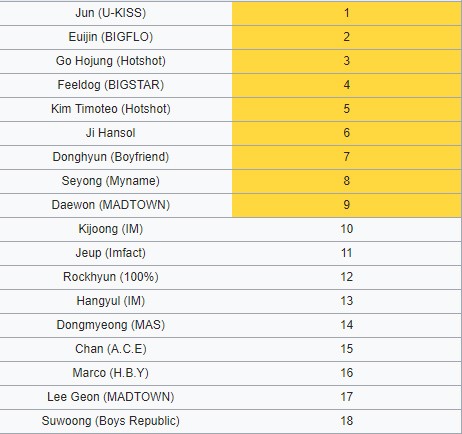Select Chan (A.C.E) name

click(111, 349)
